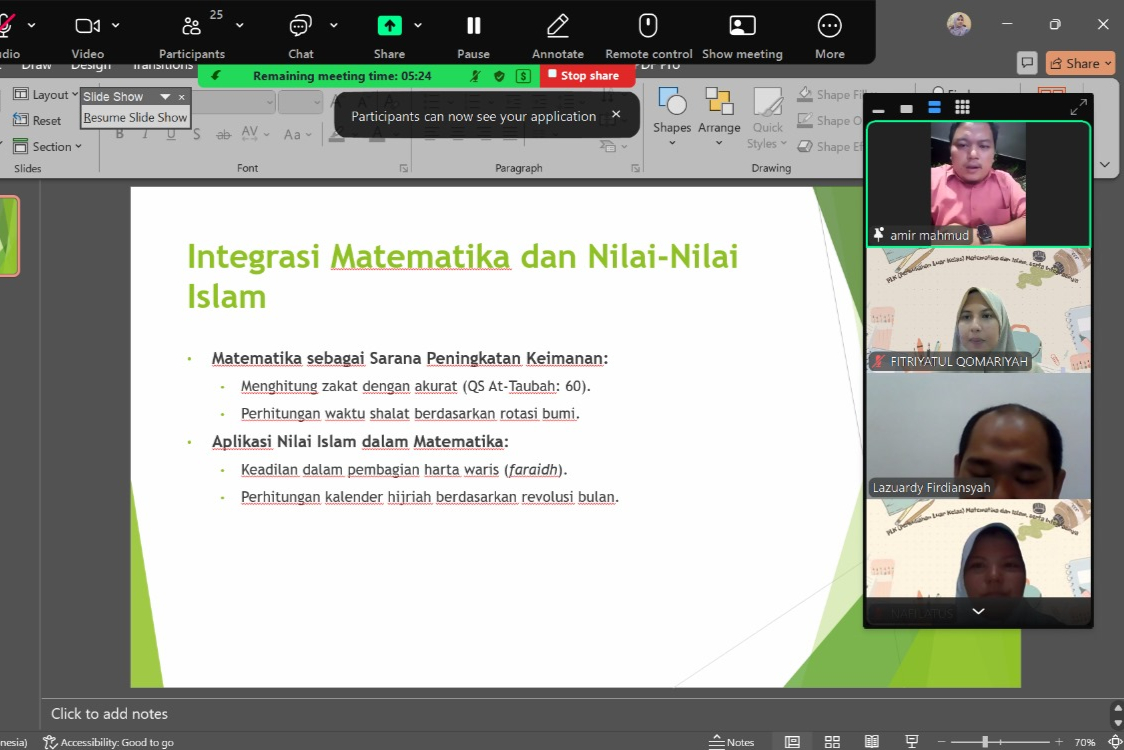Collapse the Zoom participant video strip chevron
The image size is (1124, 750).
(977, 611)
